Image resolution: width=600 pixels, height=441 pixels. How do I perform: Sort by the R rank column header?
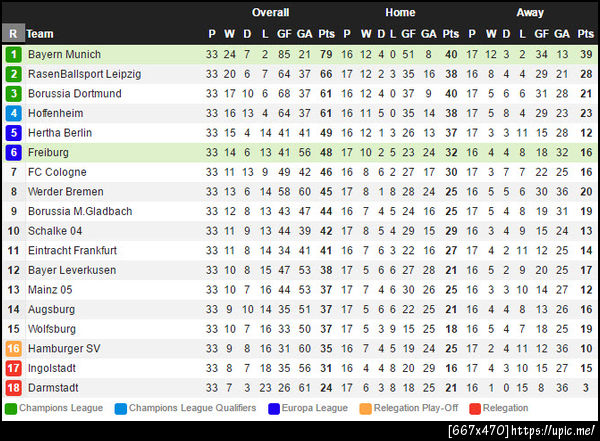(x=13, y=33)
